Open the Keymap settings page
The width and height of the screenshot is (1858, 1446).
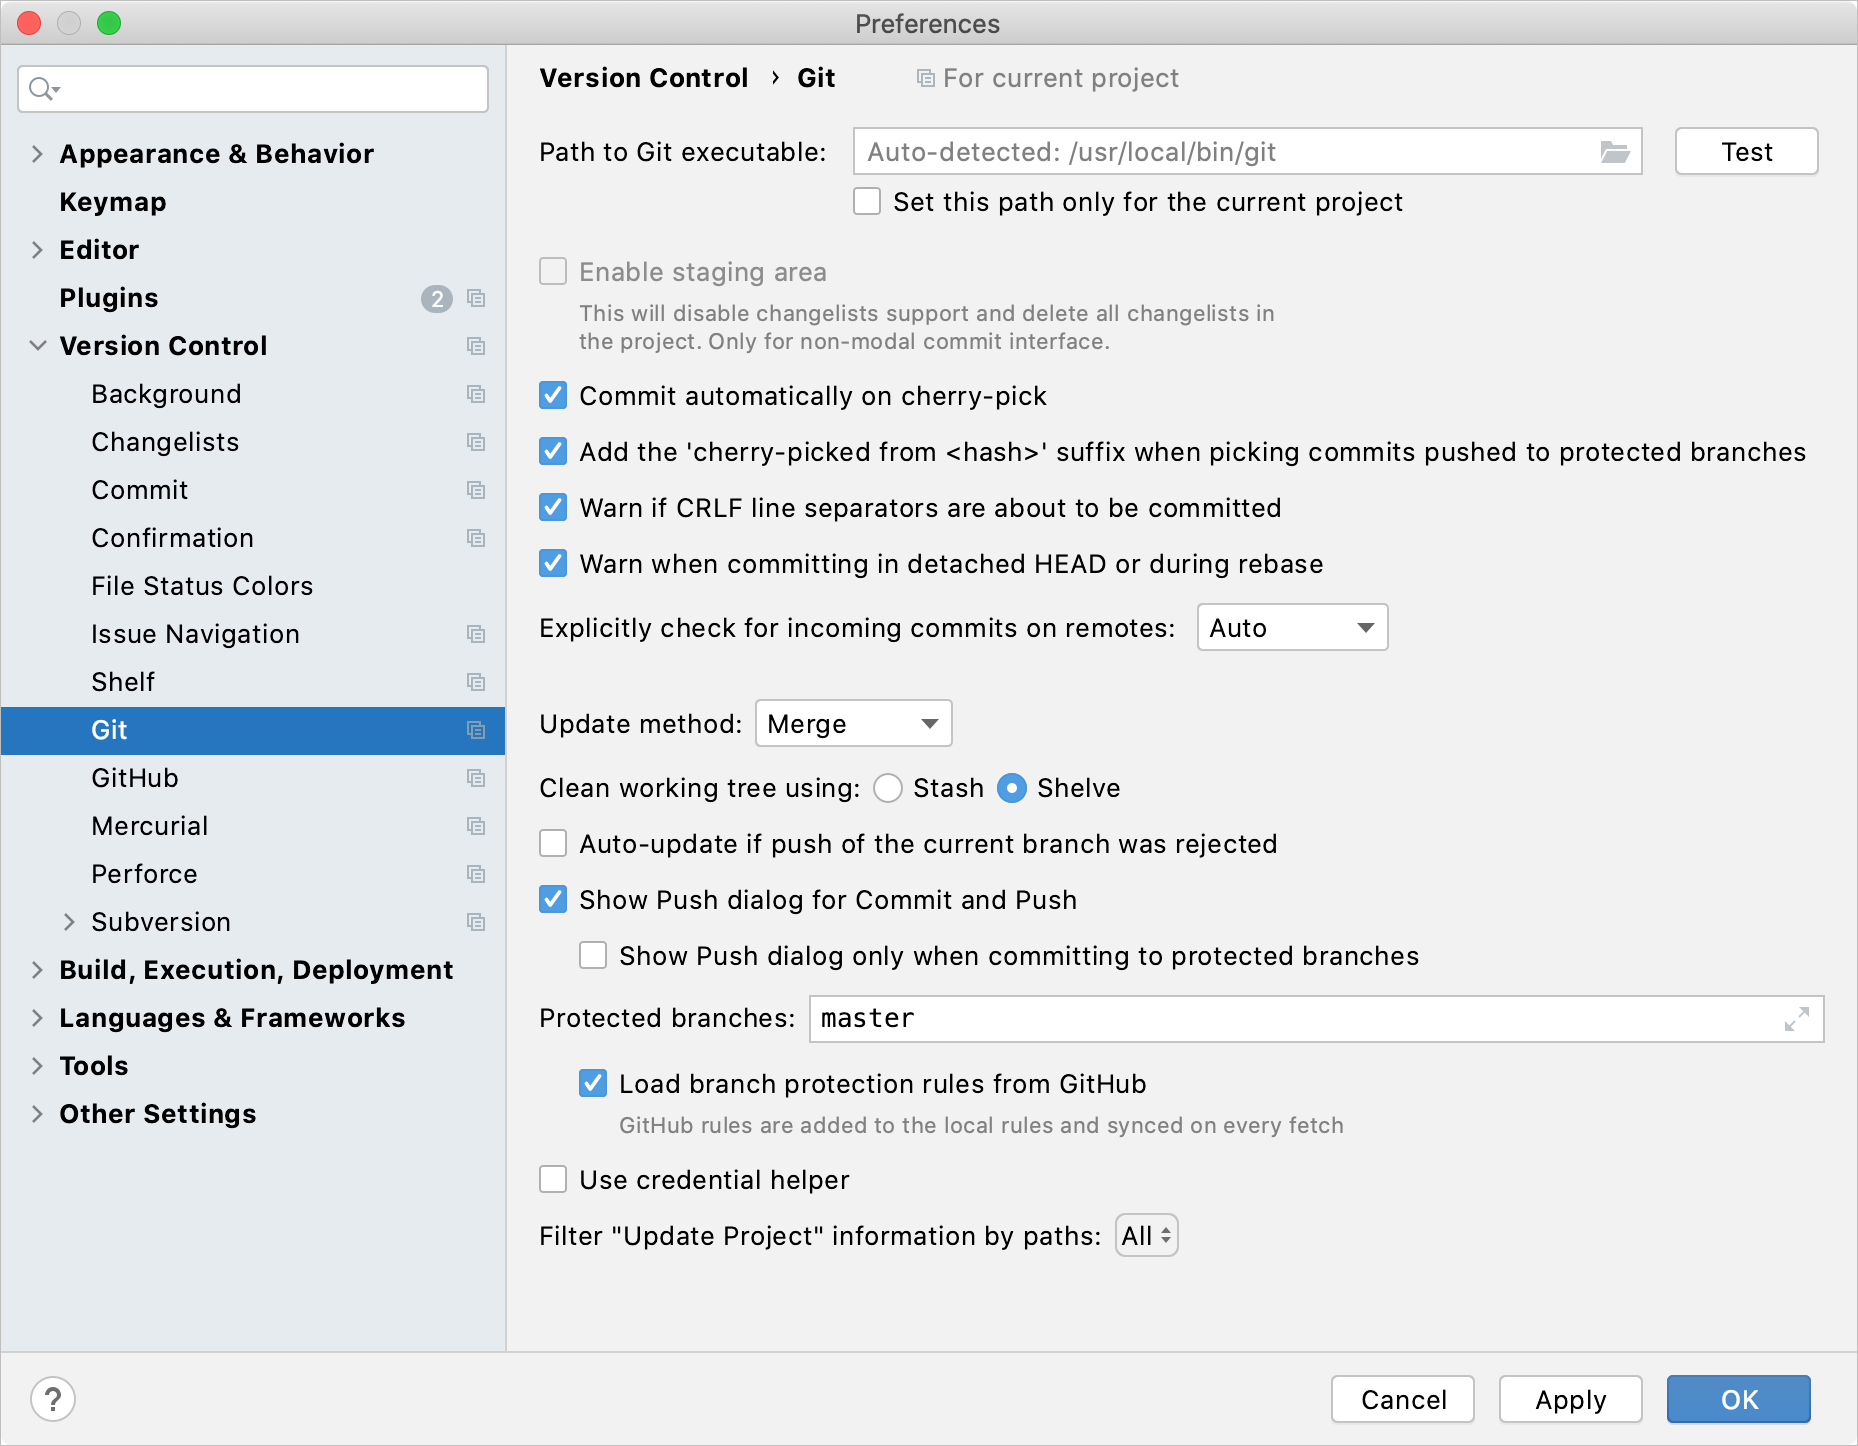[113, 202]
